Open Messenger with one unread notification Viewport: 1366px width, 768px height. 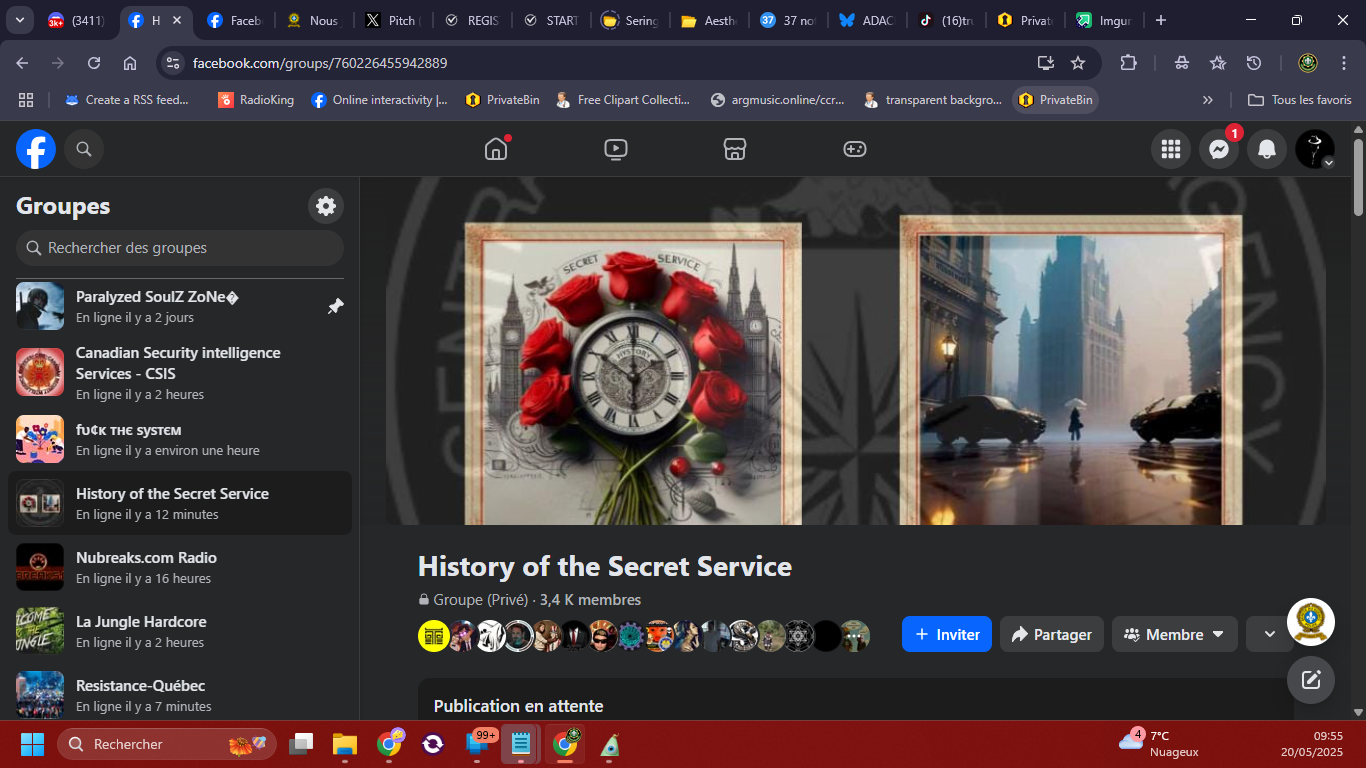click(x=1219, y=149)
